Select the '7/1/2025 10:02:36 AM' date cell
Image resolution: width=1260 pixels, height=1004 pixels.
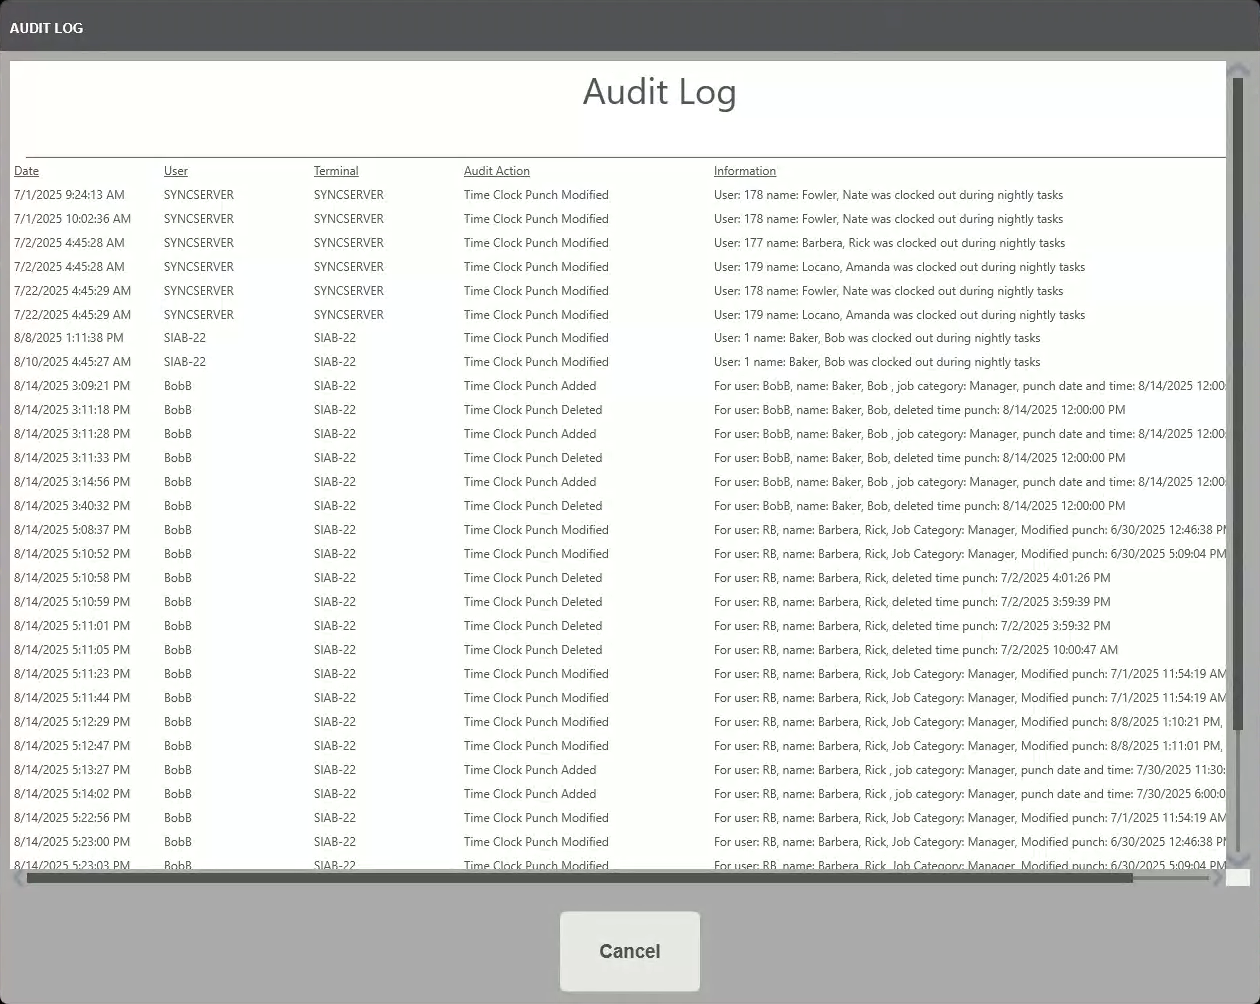[72, 219]
